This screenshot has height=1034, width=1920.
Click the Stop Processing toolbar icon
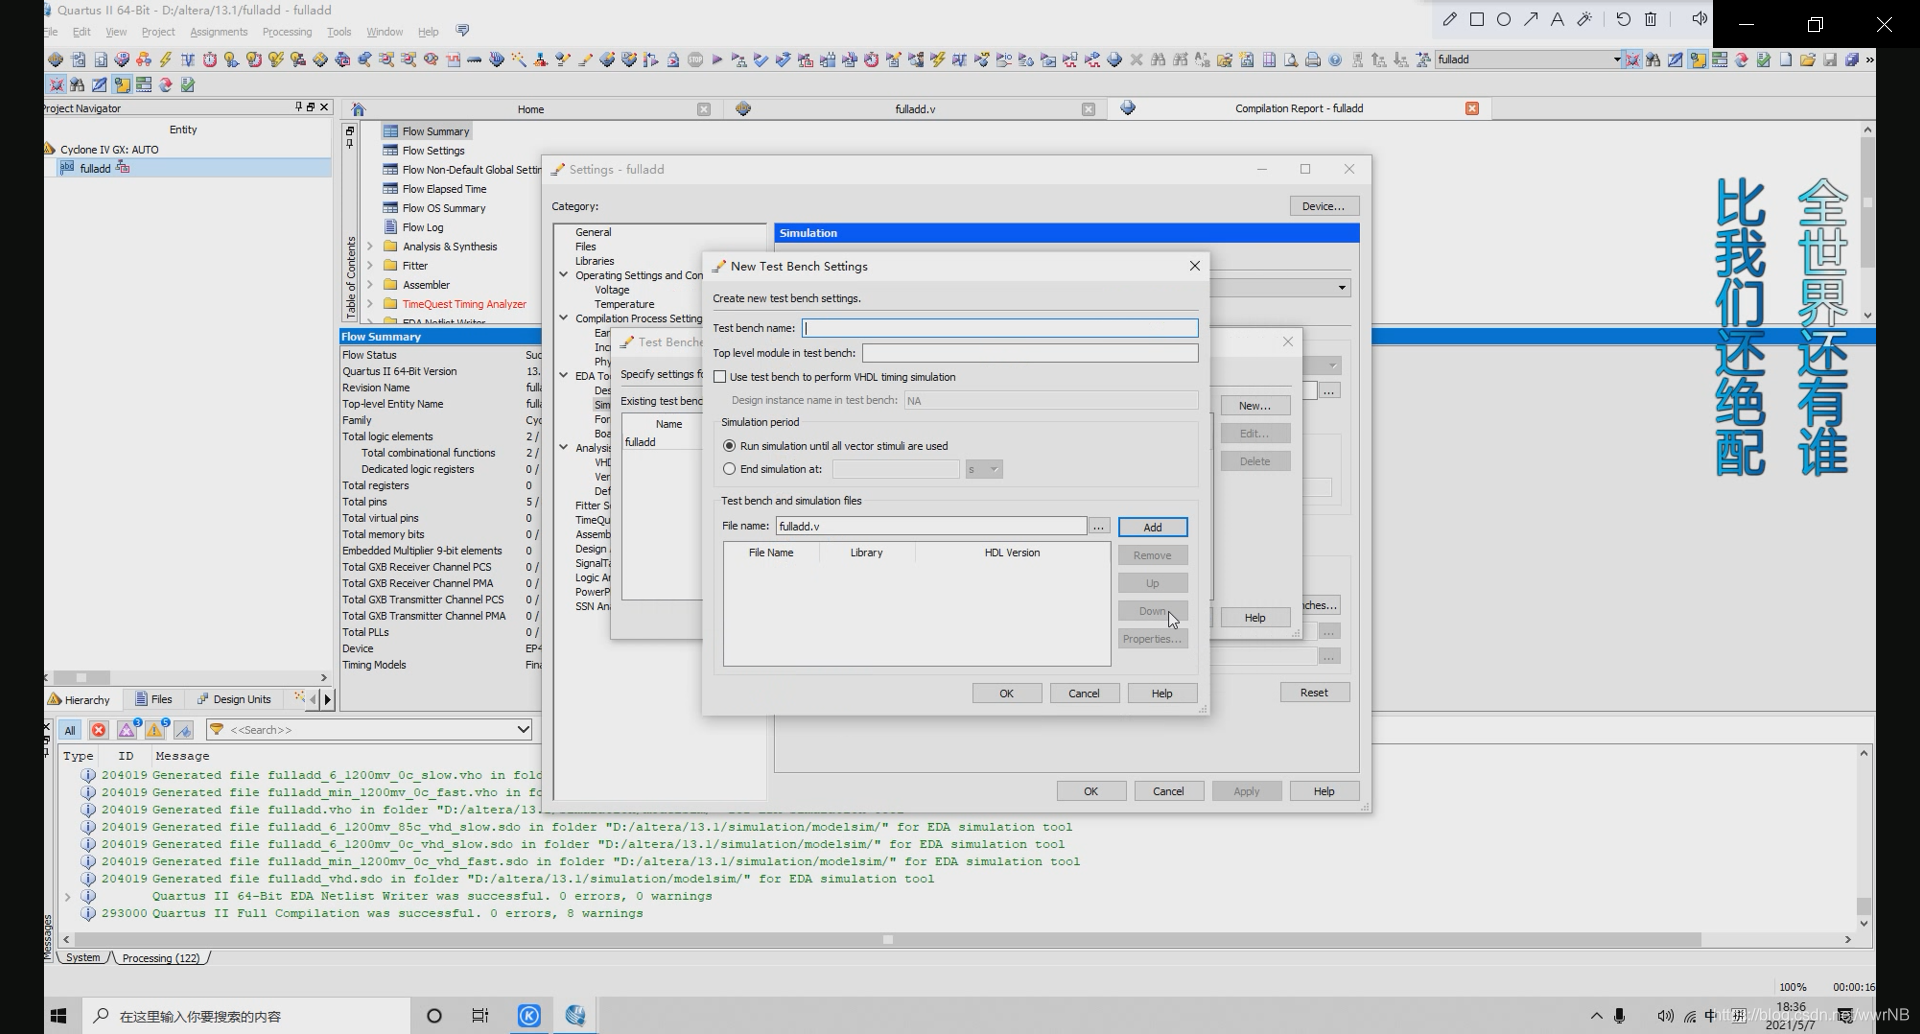pyautogui.click(x=695, y=60)
